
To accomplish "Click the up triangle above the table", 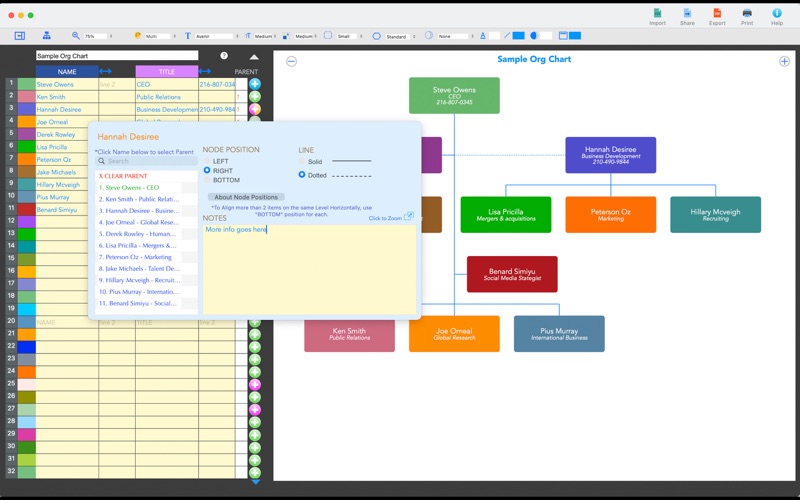I will [254, 57].
